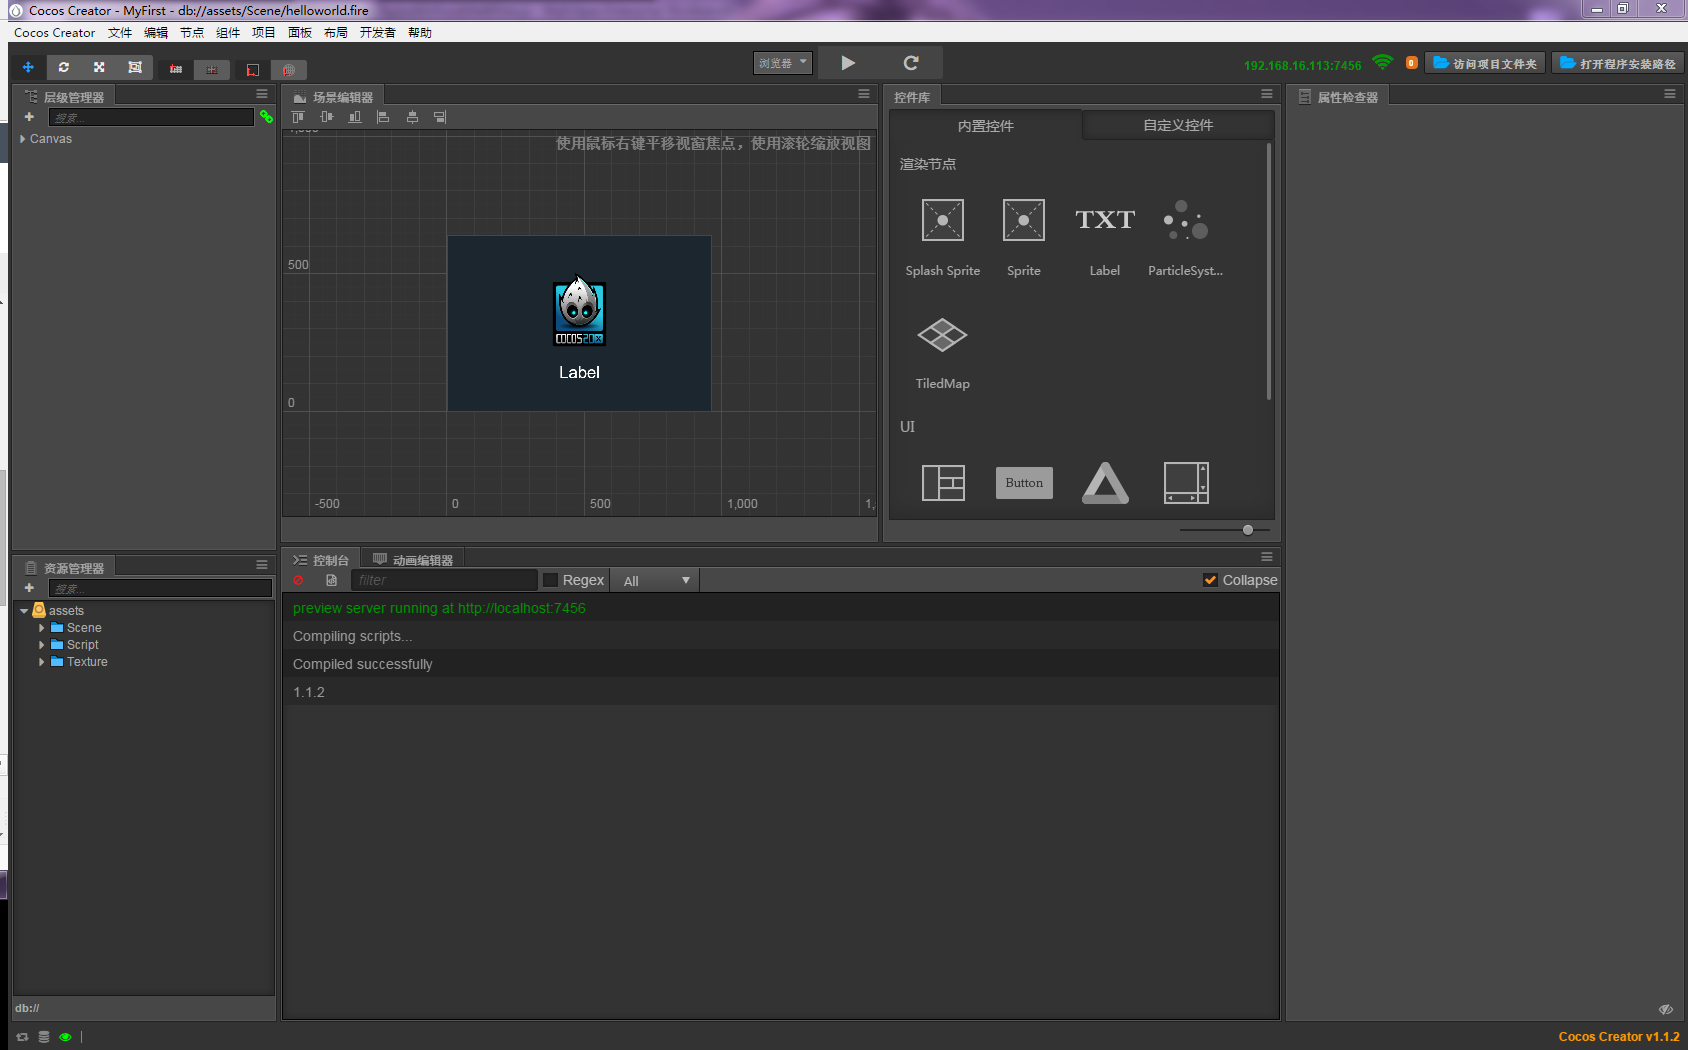The width and height of the screenshot is (1688, 1050).
Task: Open the hierarchy panel menu icon
Action: coord(262,94)
